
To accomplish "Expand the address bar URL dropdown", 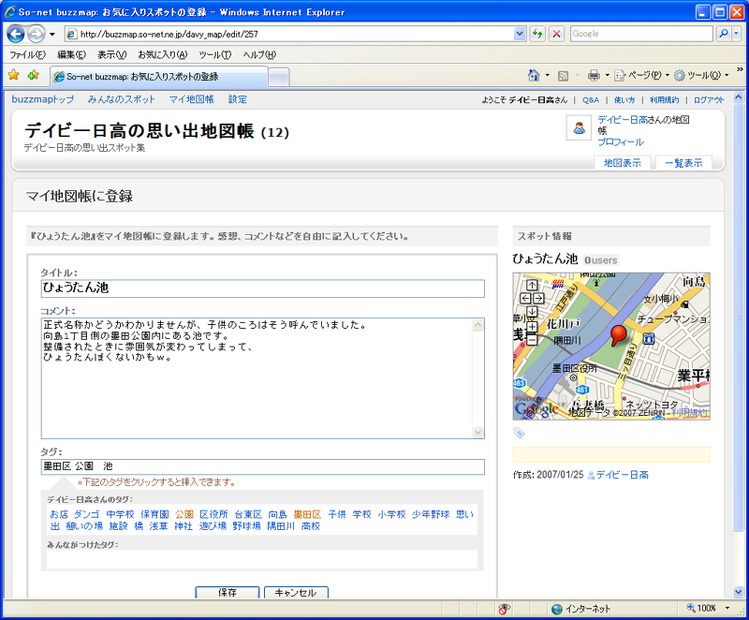I will tap(520, 34).
